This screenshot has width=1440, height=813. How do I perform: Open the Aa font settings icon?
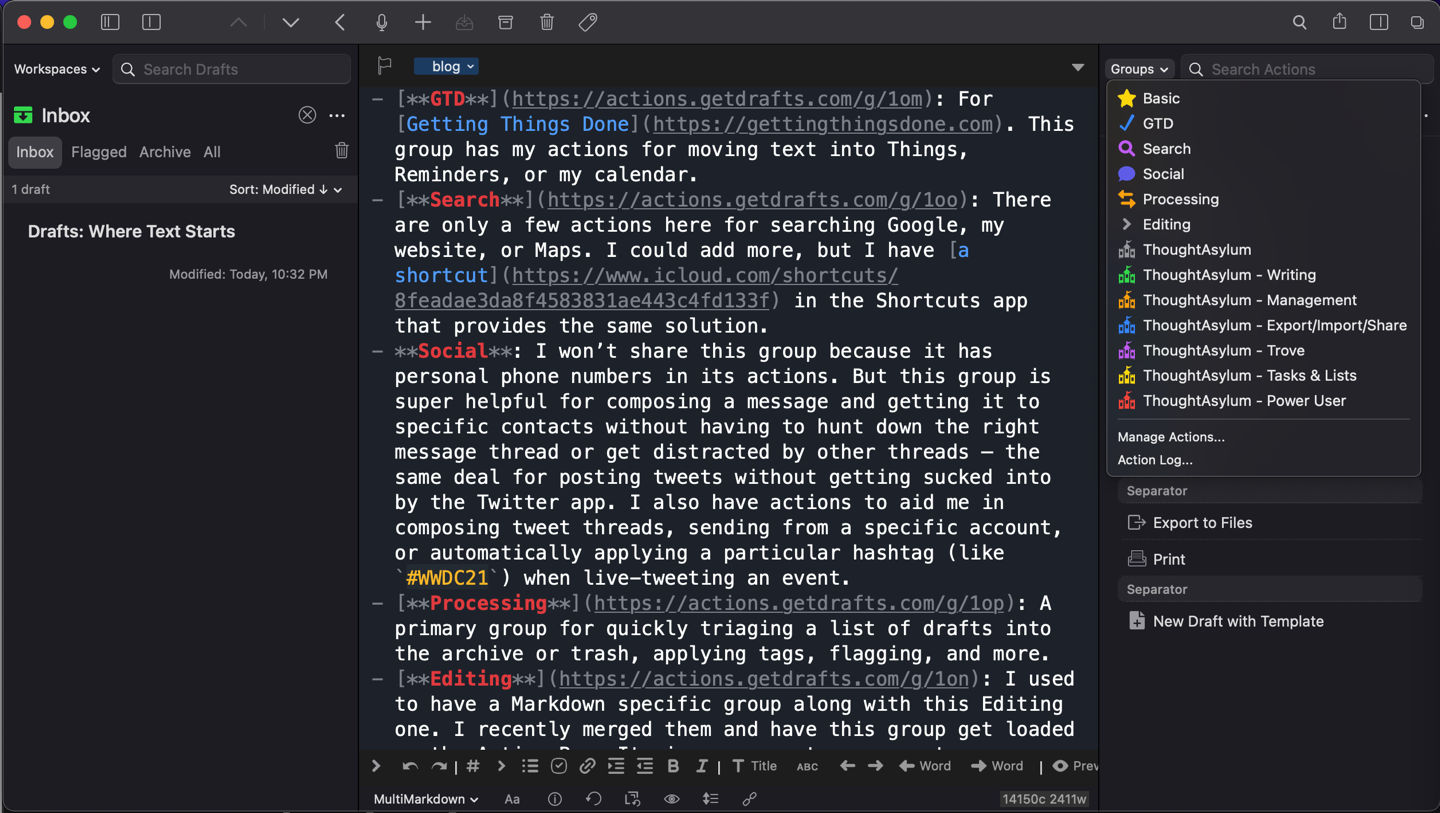[x=512, y=799]
